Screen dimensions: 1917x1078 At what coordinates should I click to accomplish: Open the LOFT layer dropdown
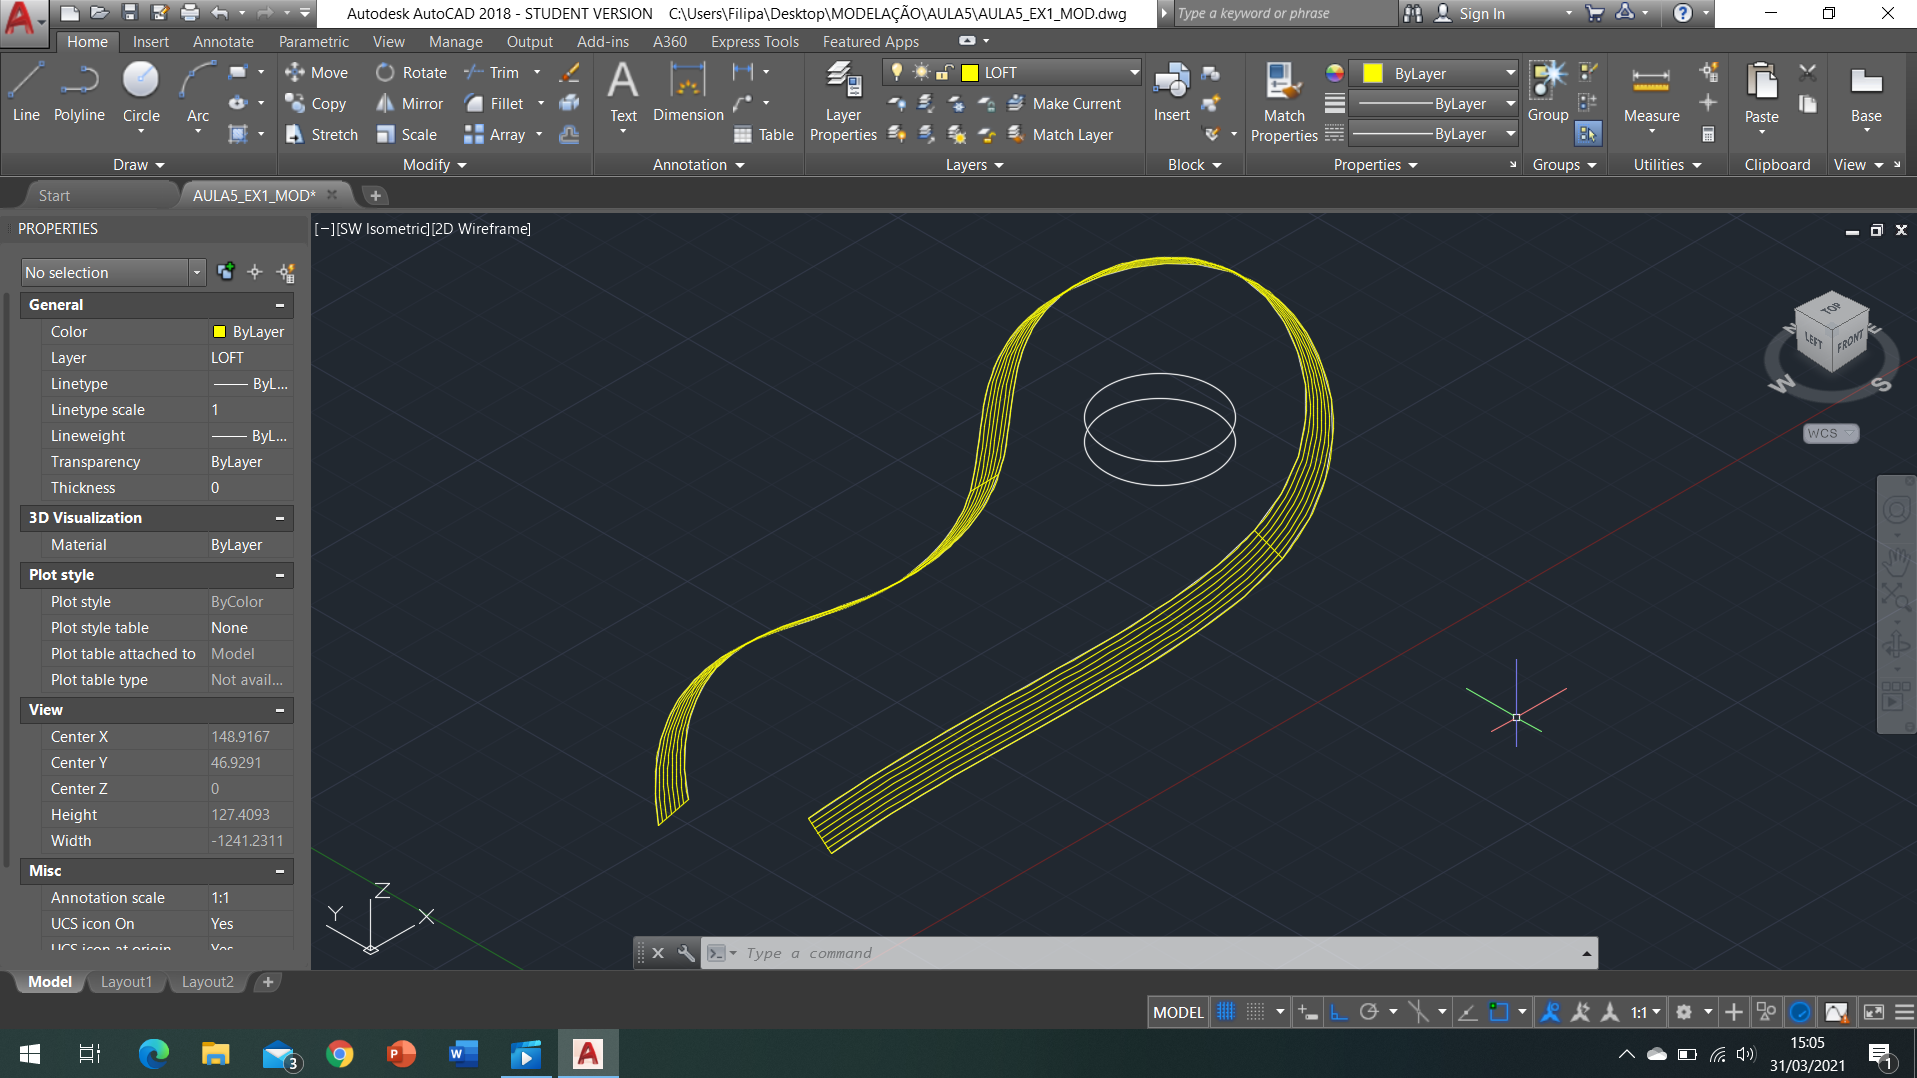click(x=1133, y=73)
